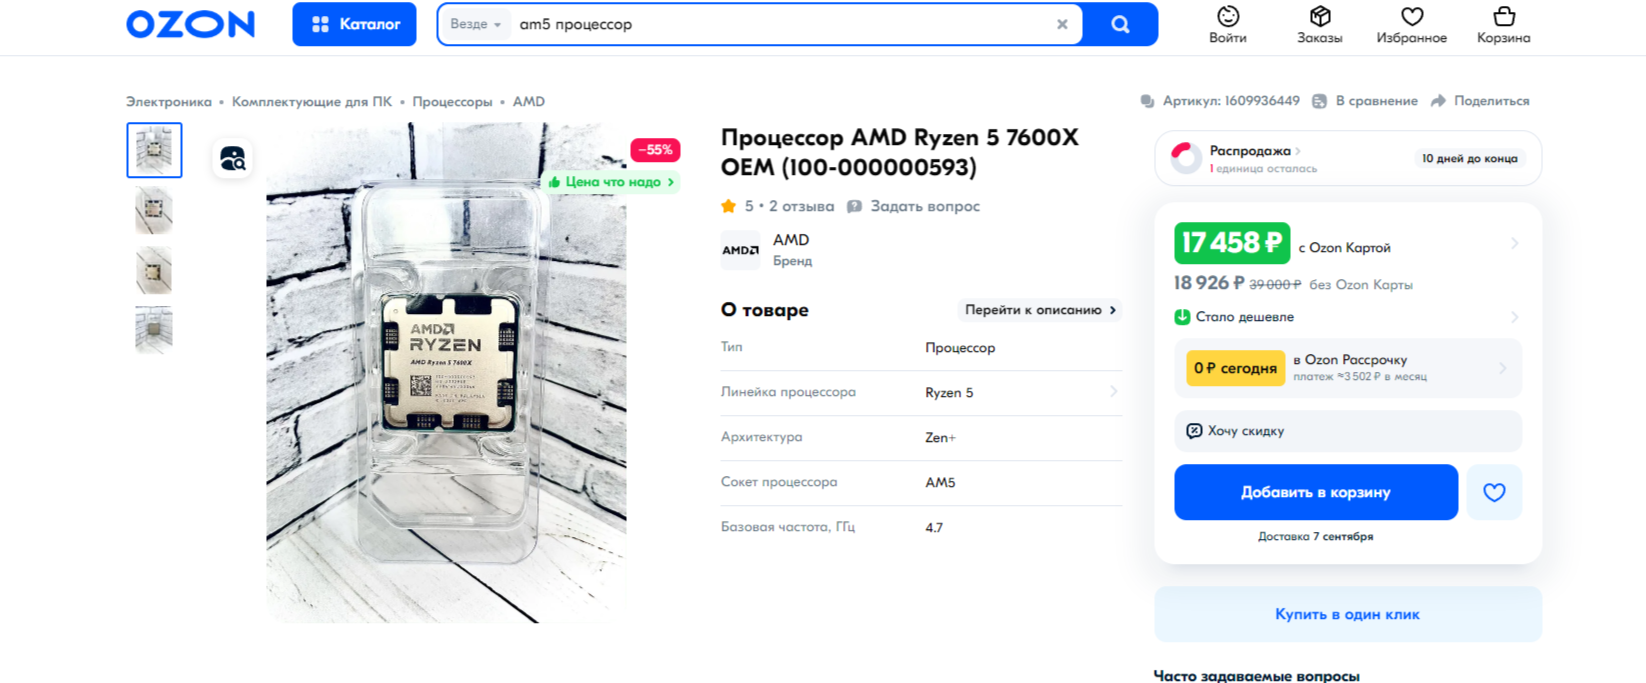Select the second product thumbnail

[x=154, y=210]
